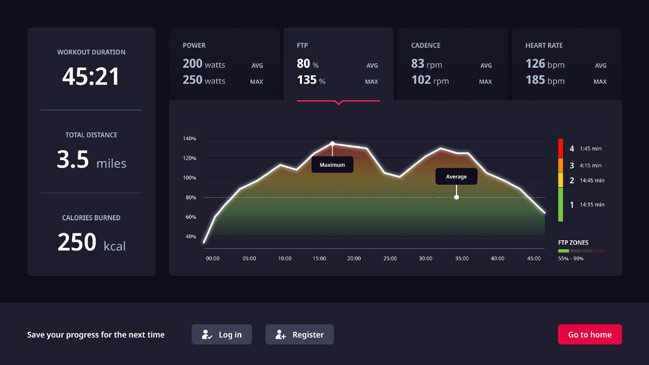Click the 126 bpm average heart rate
Image resolution: width=649 pixels, height=365 pixels.
pyautogui.click(x=545, y=64)
